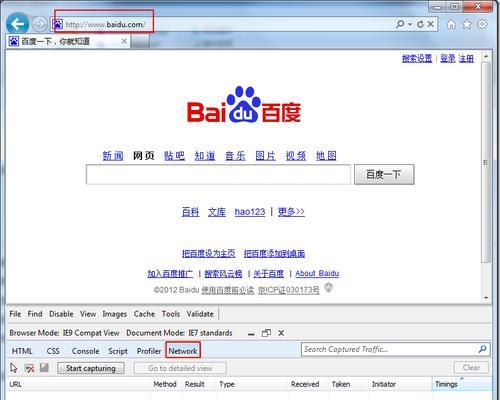The width and height of the screenshot is (500, 400).
Task: Click the browser back arrow button
Action: 17,24
